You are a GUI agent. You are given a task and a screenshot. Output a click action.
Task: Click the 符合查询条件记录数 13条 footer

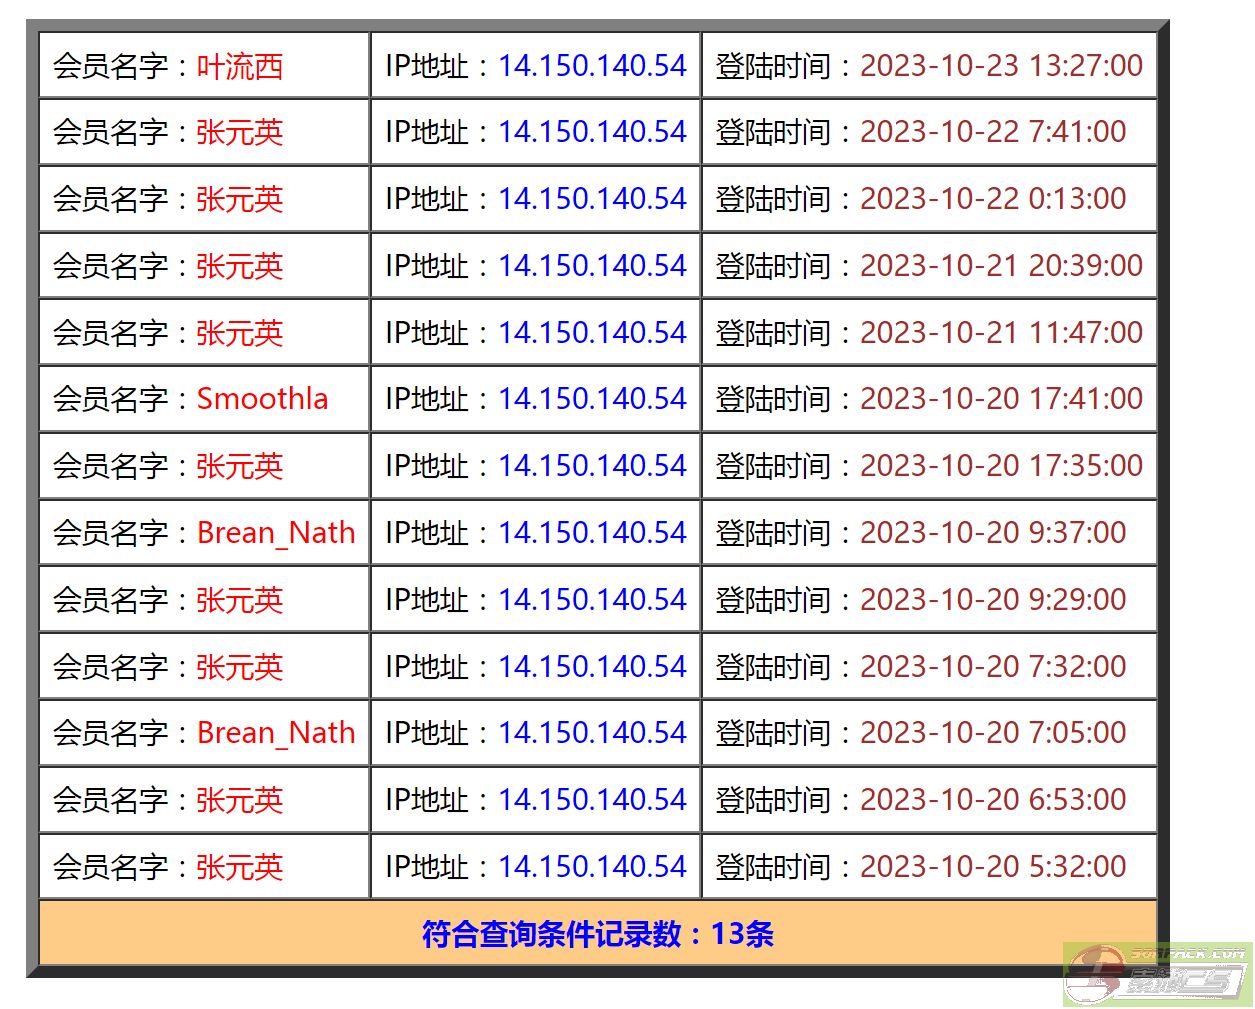pyautogui.click(x=598, y=934)
